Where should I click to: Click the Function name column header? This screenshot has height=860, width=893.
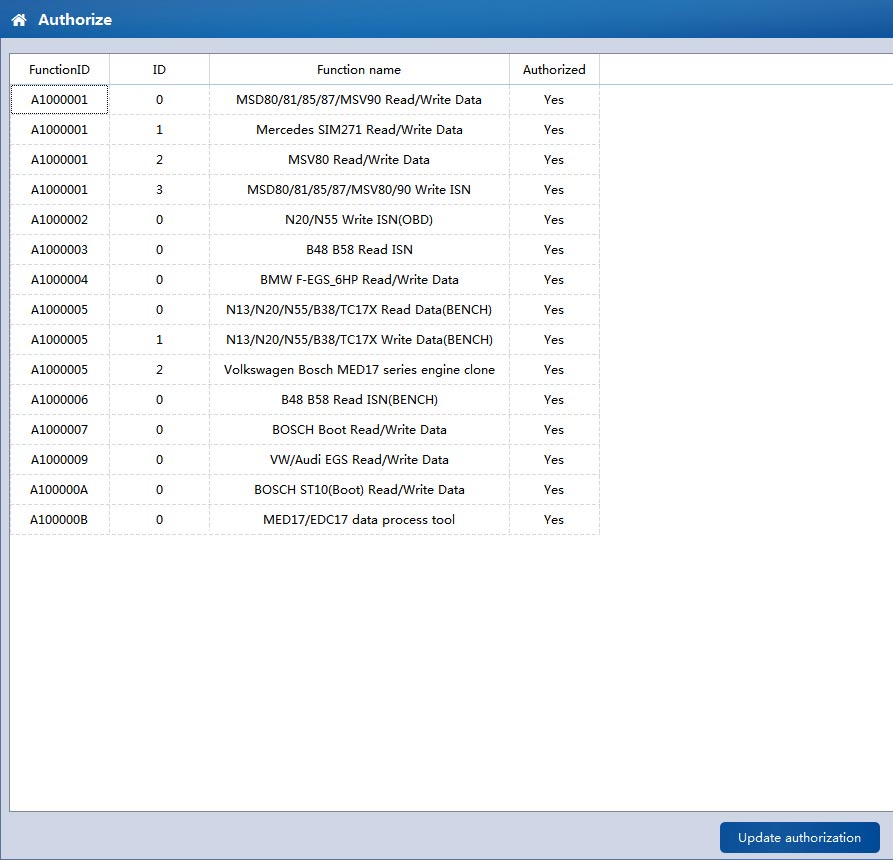pos(359,70)
